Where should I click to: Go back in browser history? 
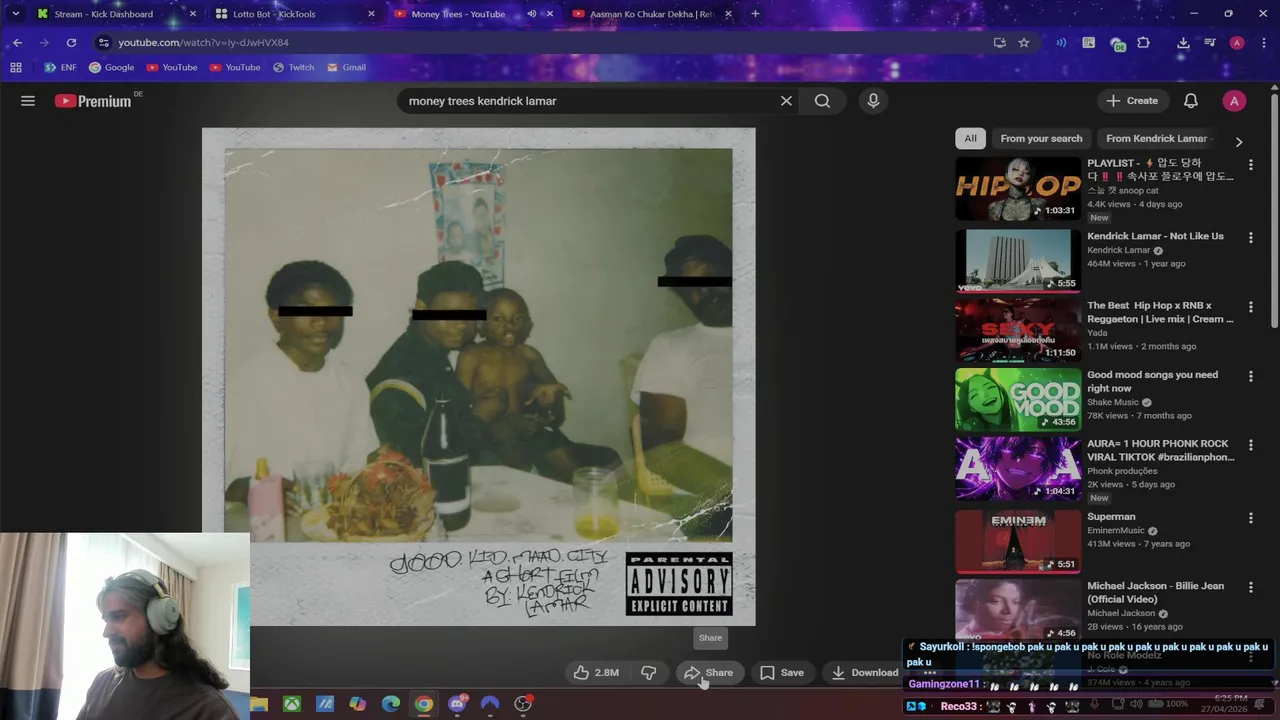click(x=17, y=43)
